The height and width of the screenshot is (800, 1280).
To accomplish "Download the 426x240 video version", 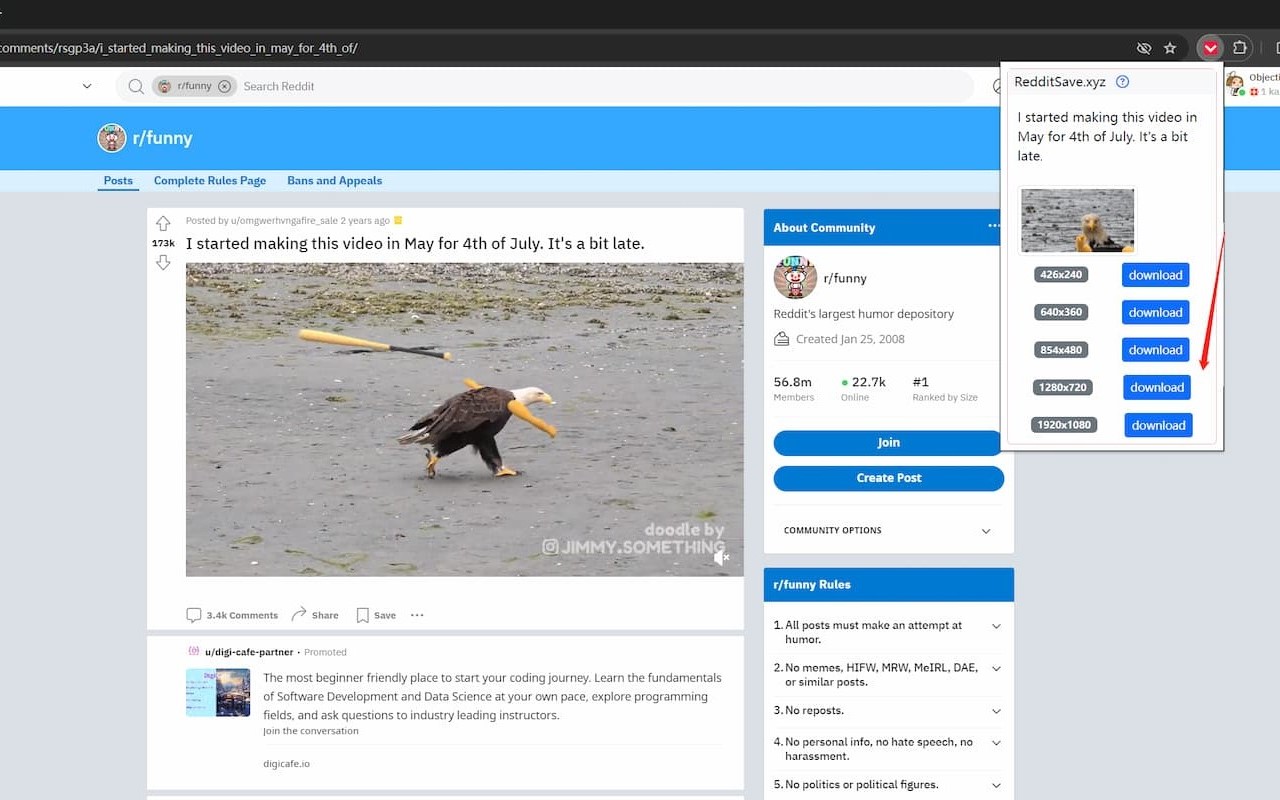I will 1155,275.
